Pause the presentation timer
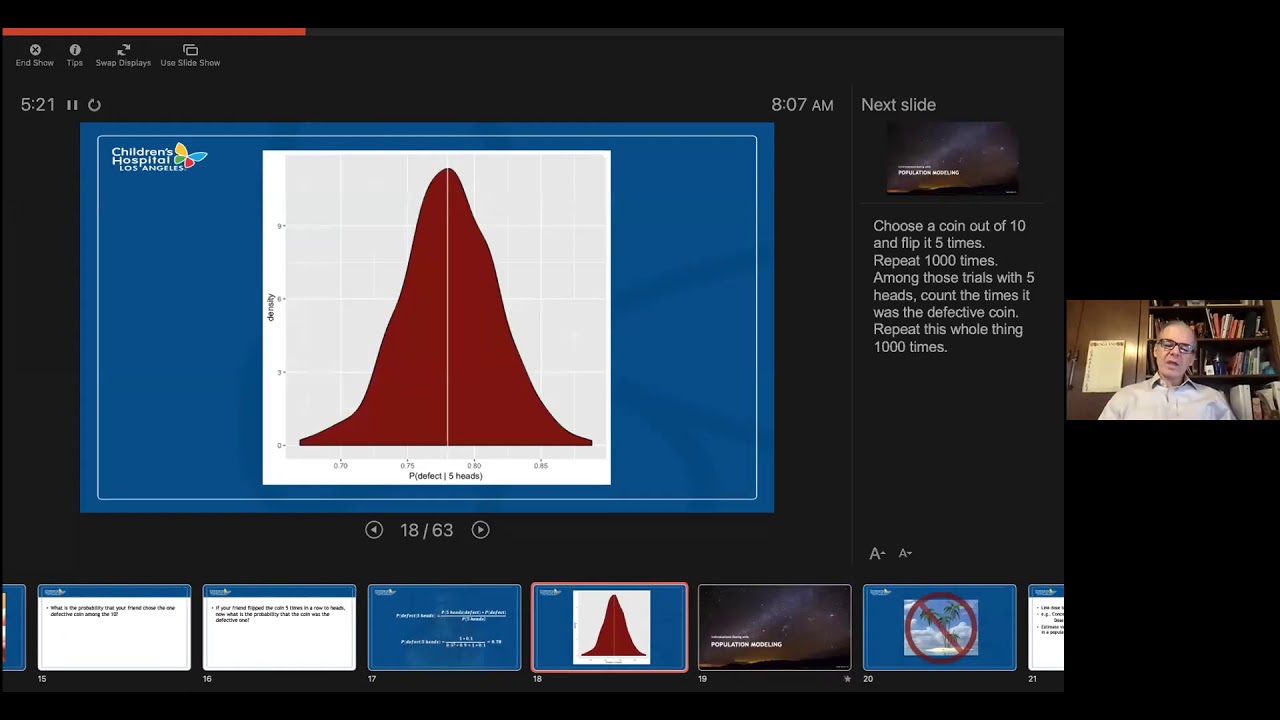1280x720 pixels. click(x=72, y=105)
